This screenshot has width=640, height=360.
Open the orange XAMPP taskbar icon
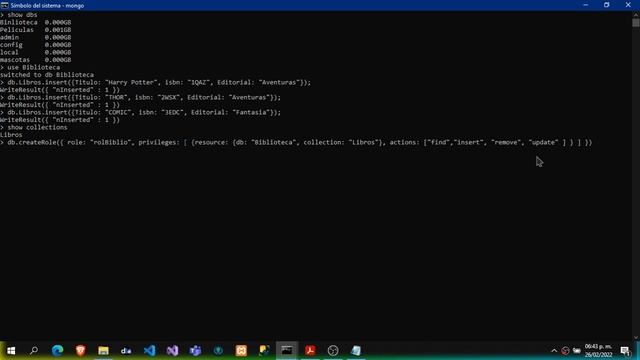click(x=241, y=350)
